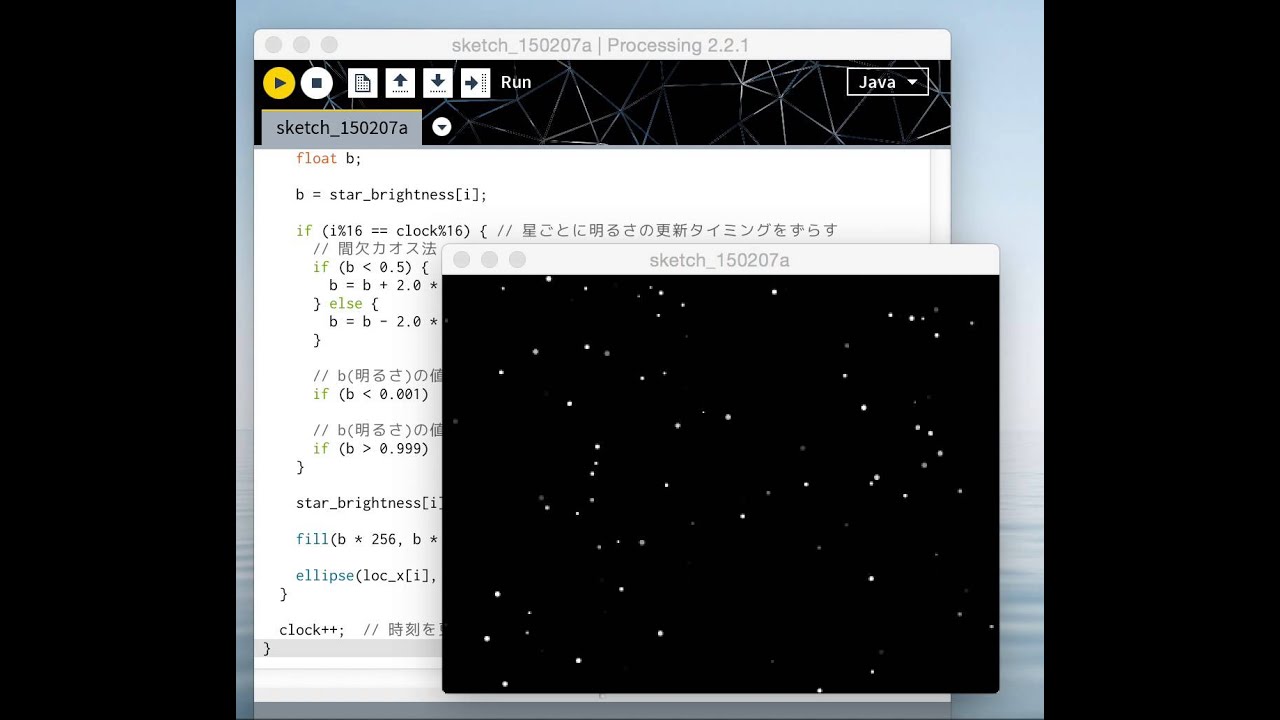Minimize the Processing editor window
The width and height of the screenshot is (1280, 720).
(301, 45)
